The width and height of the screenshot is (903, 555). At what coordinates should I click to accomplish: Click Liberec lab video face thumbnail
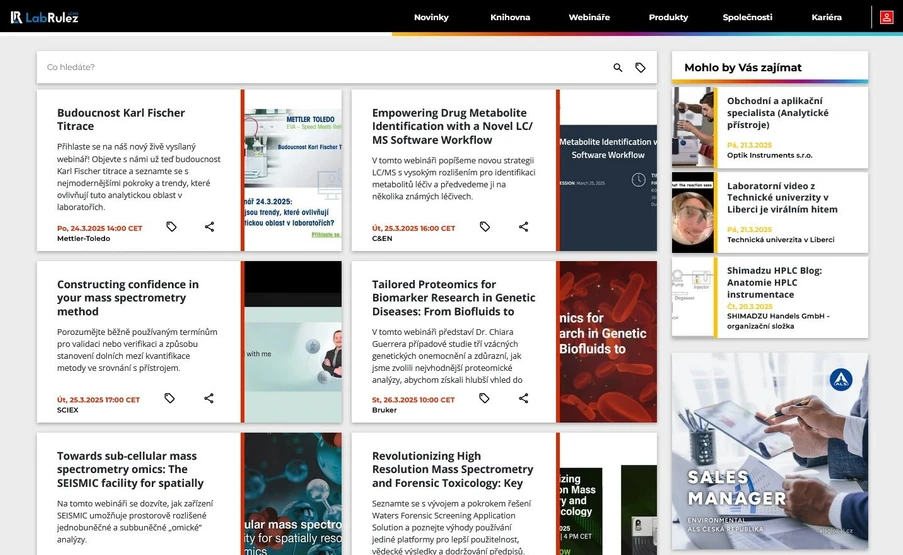pos(693,212)
